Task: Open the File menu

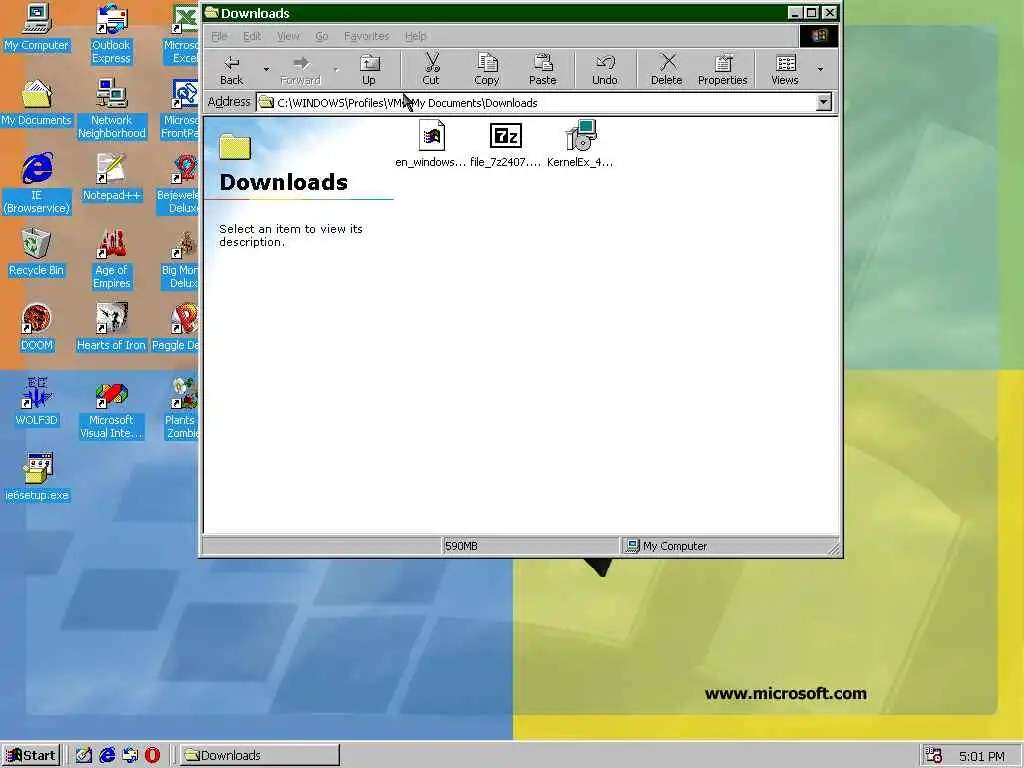Action: 219,36
